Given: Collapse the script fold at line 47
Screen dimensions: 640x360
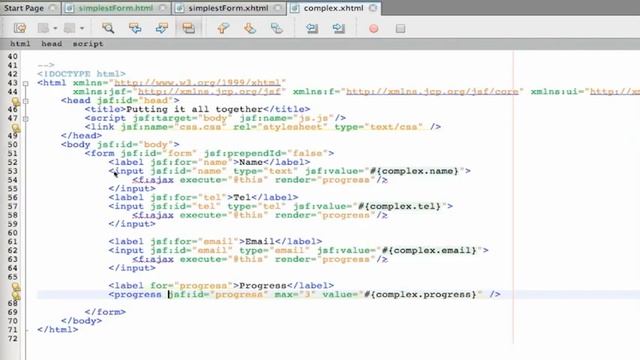Looking at the screenshot, I should coord(25,119).
